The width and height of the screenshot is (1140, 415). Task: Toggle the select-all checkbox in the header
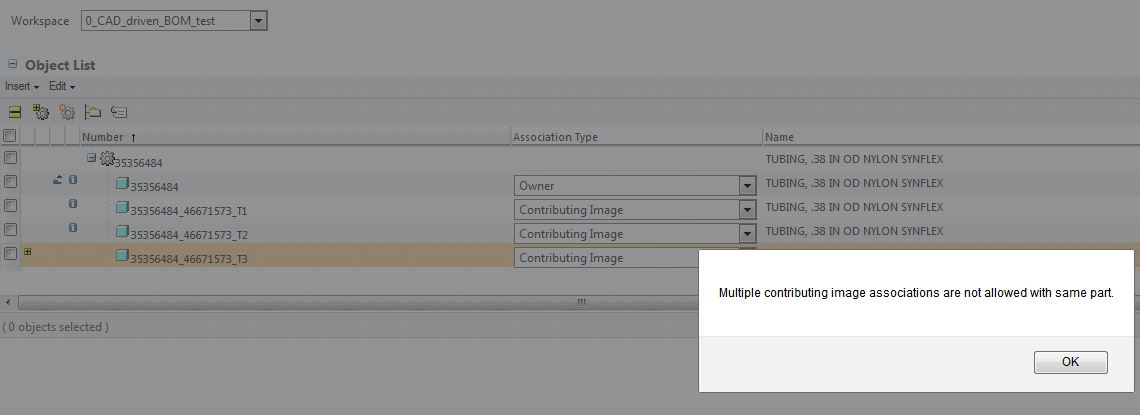tap(9, 136)
